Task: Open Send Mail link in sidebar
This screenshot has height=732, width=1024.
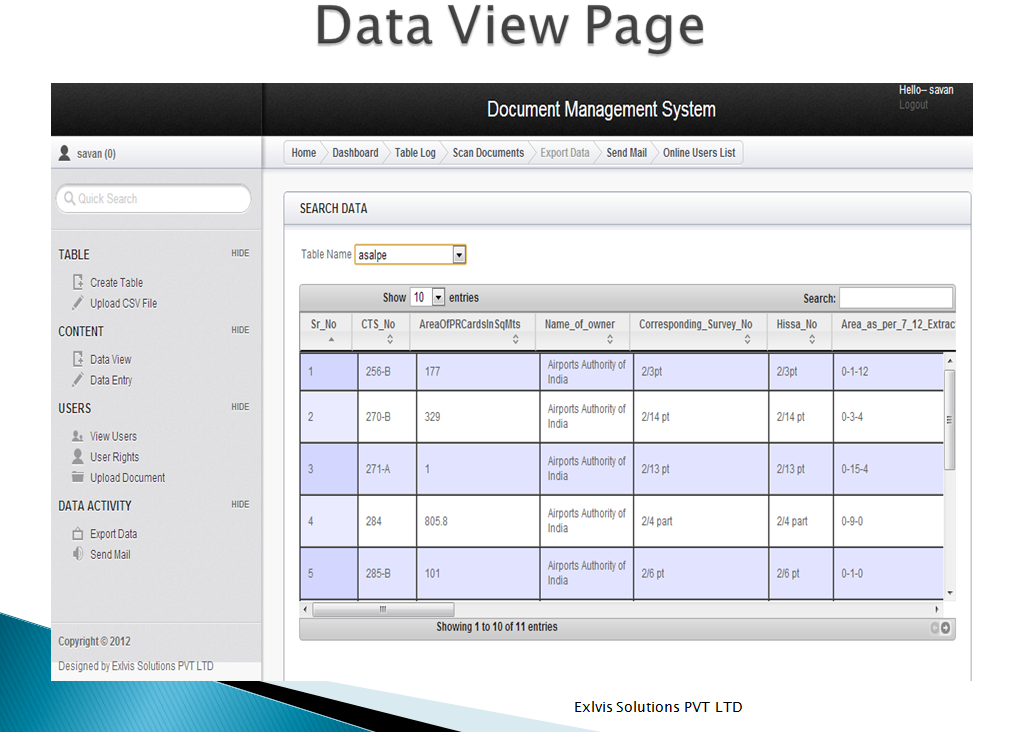Action: (110, 554)
